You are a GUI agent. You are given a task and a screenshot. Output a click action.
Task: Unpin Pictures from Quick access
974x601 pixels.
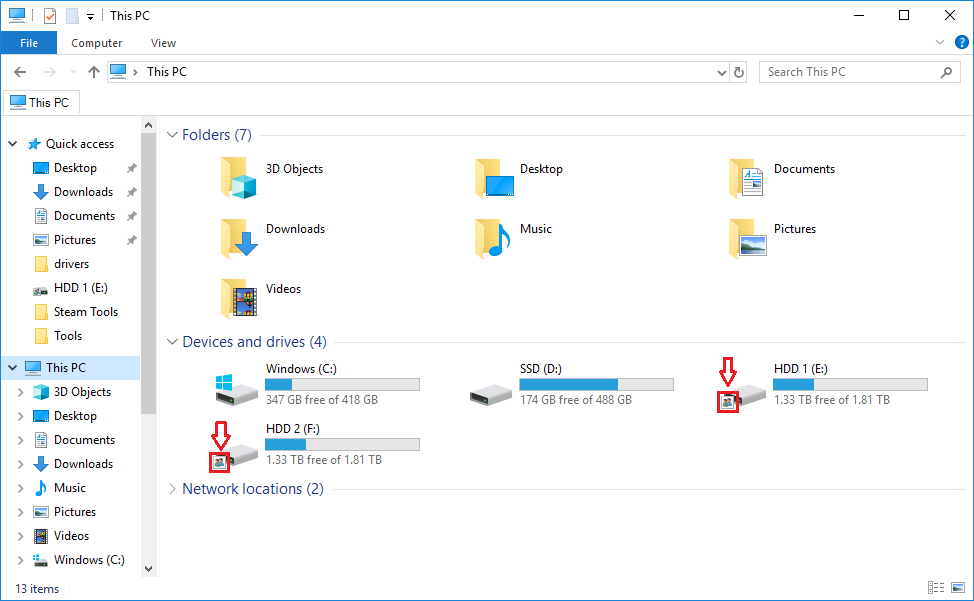click(x=130, y=239)
